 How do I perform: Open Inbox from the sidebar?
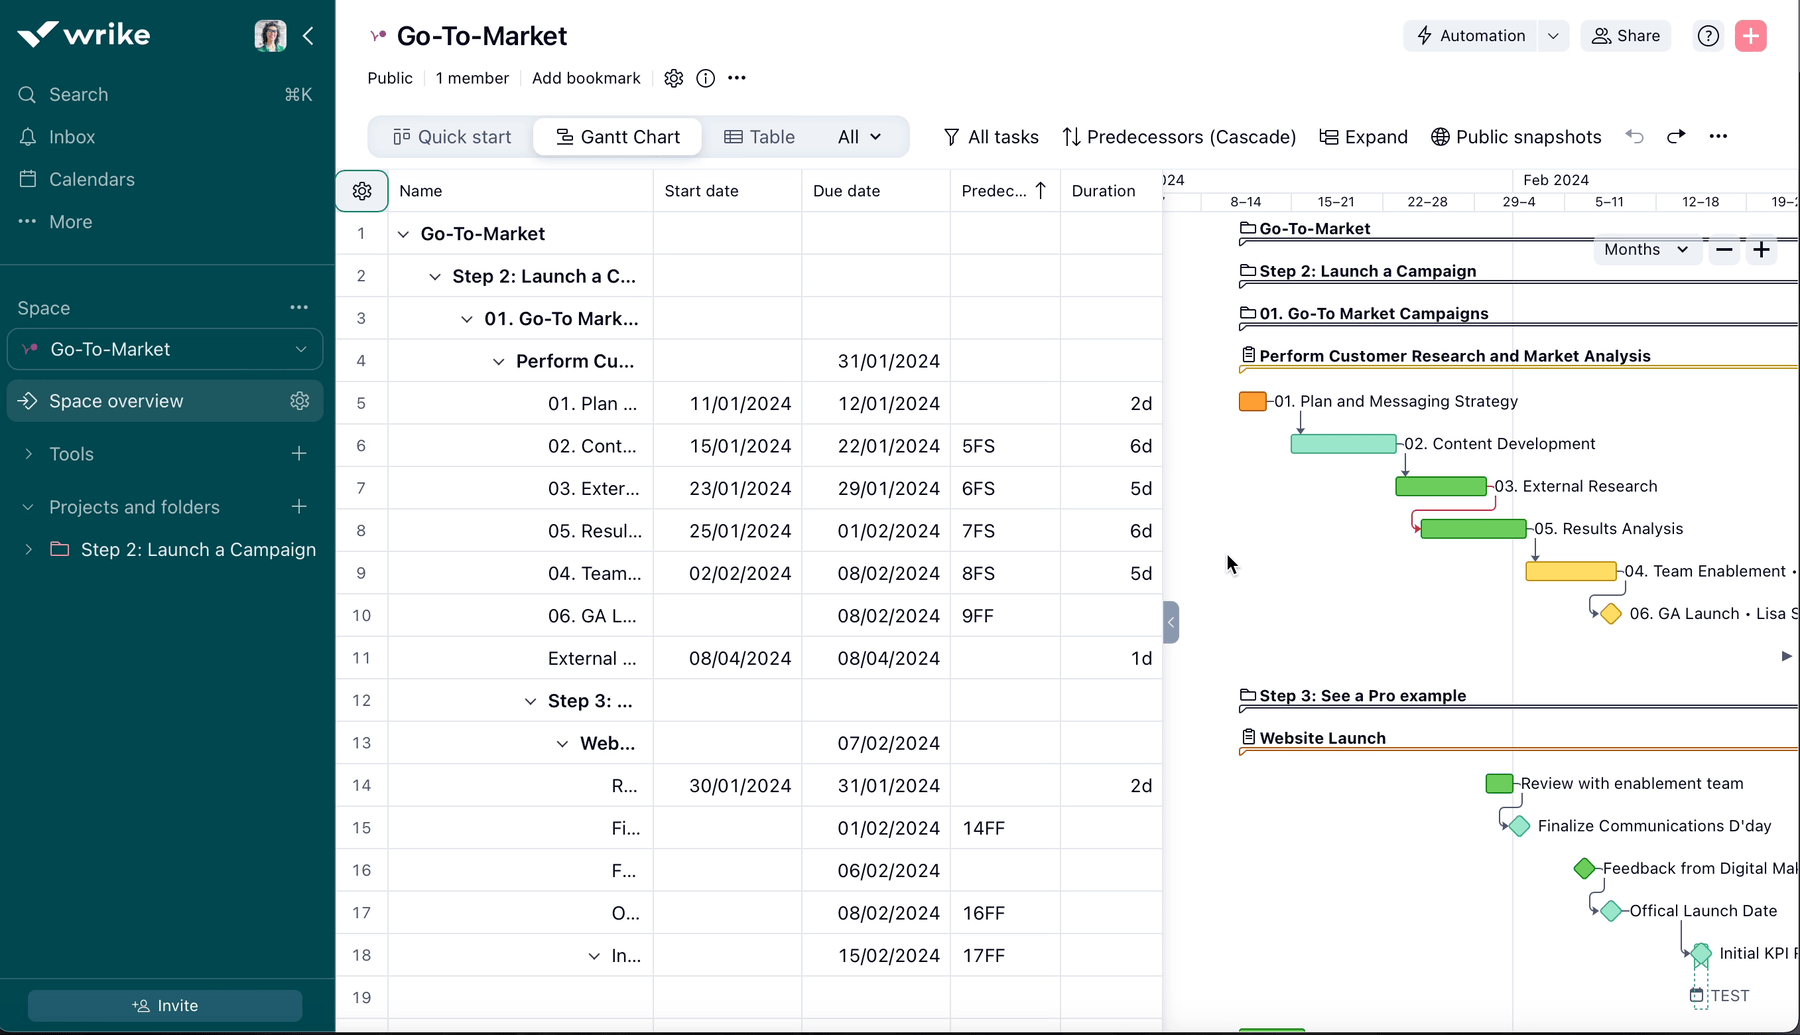(72, 137)
